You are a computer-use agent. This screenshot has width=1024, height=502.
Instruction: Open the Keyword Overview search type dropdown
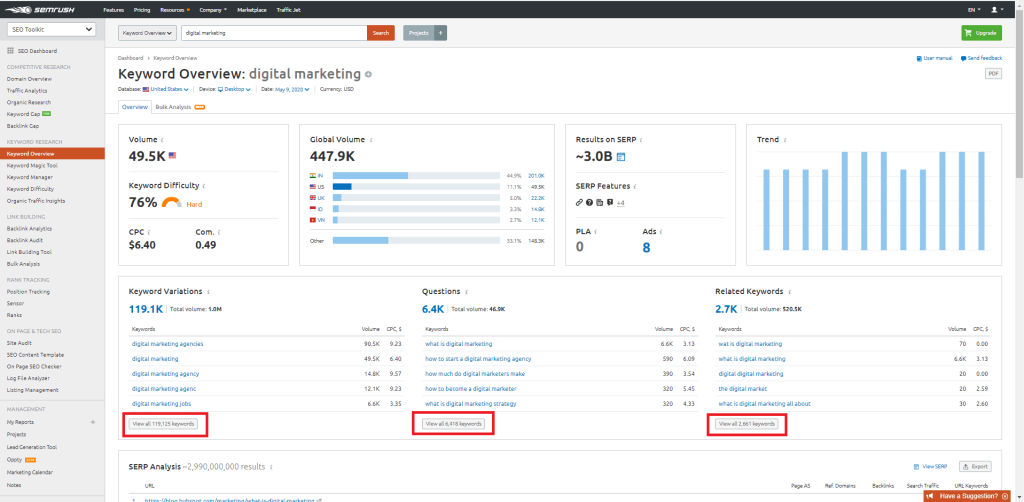[148, 33]
